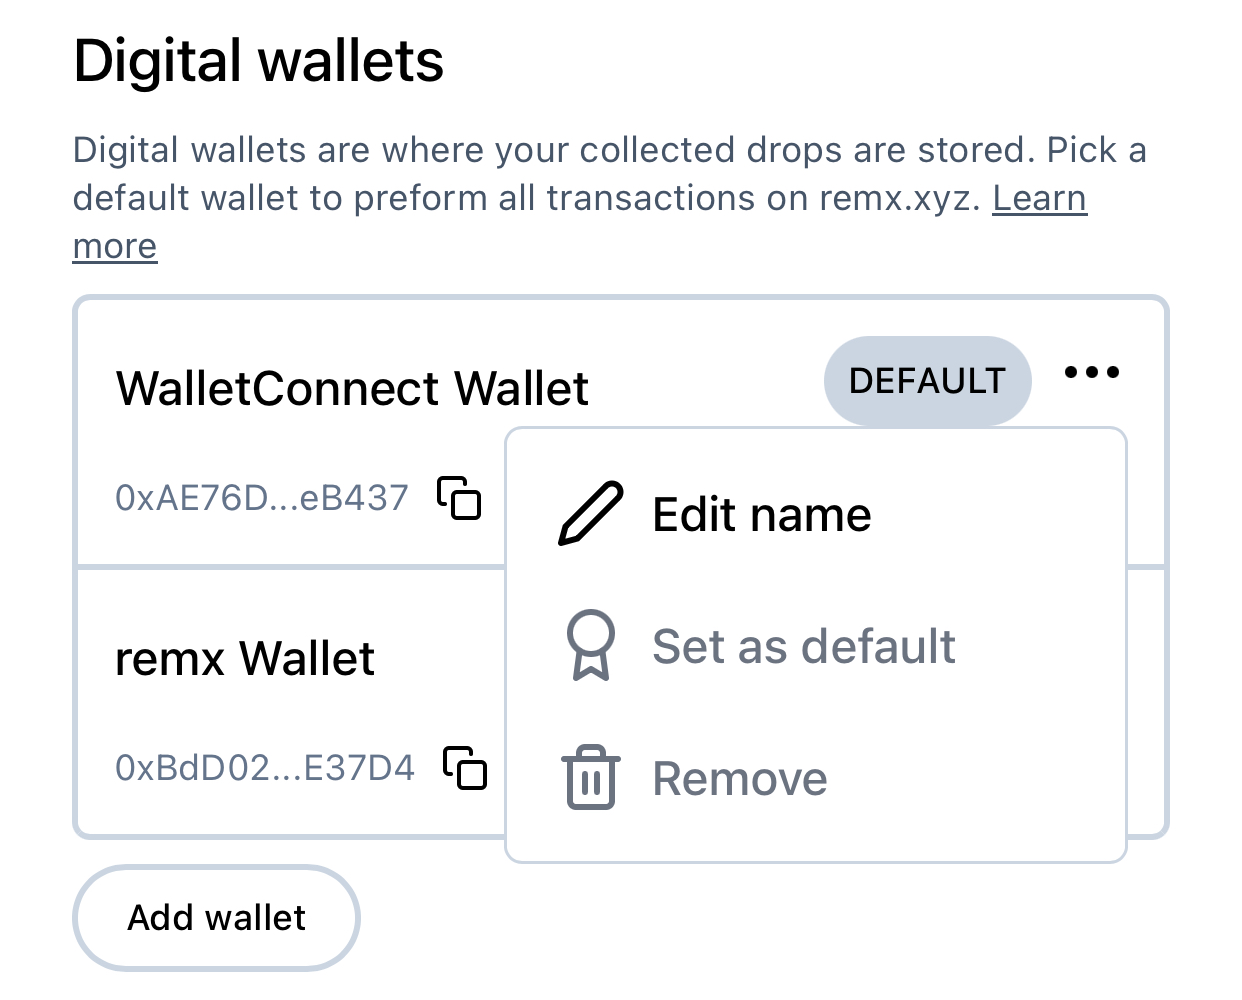This screenshot has width=1242, height=1000.
Task: Click the remx Wallet name
Action: (x=245, y=659)
